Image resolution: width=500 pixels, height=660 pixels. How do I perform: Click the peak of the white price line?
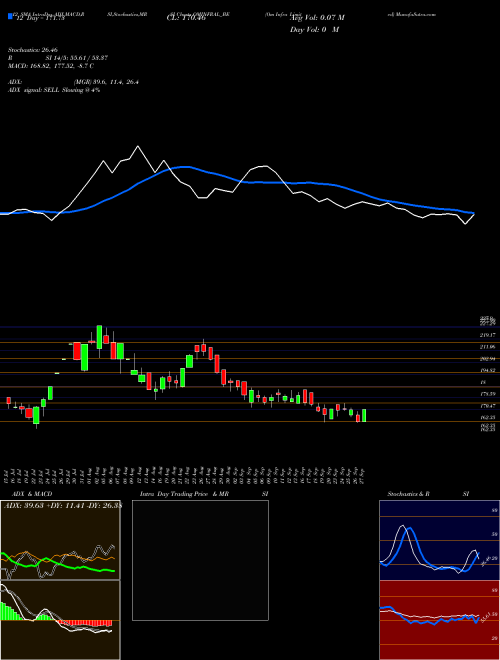click(138, 146)
